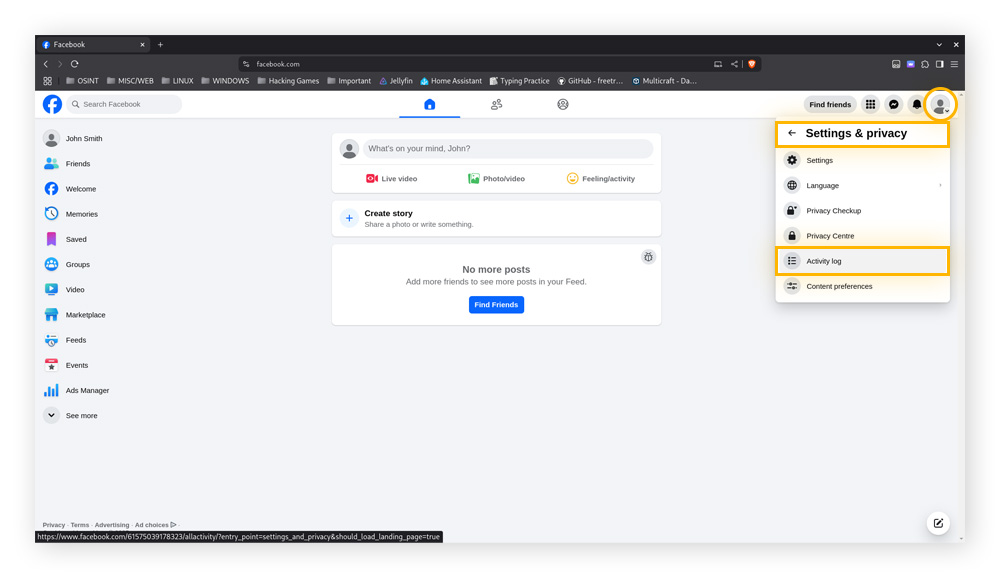The image size is (1000, 578).
Task: Click the new message compose icon
Action: pos(938,523)
